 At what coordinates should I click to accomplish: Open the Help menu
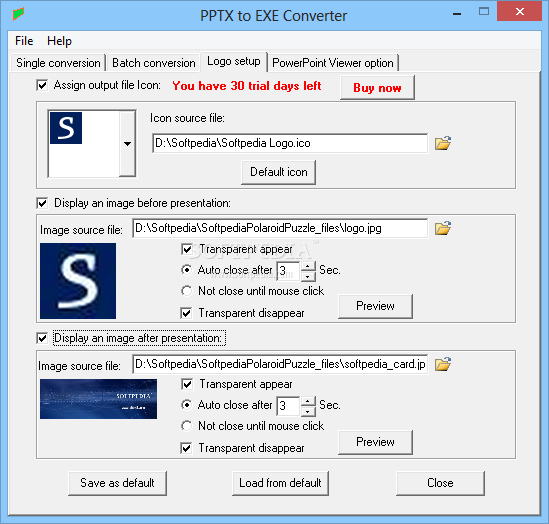coord(60,41)
